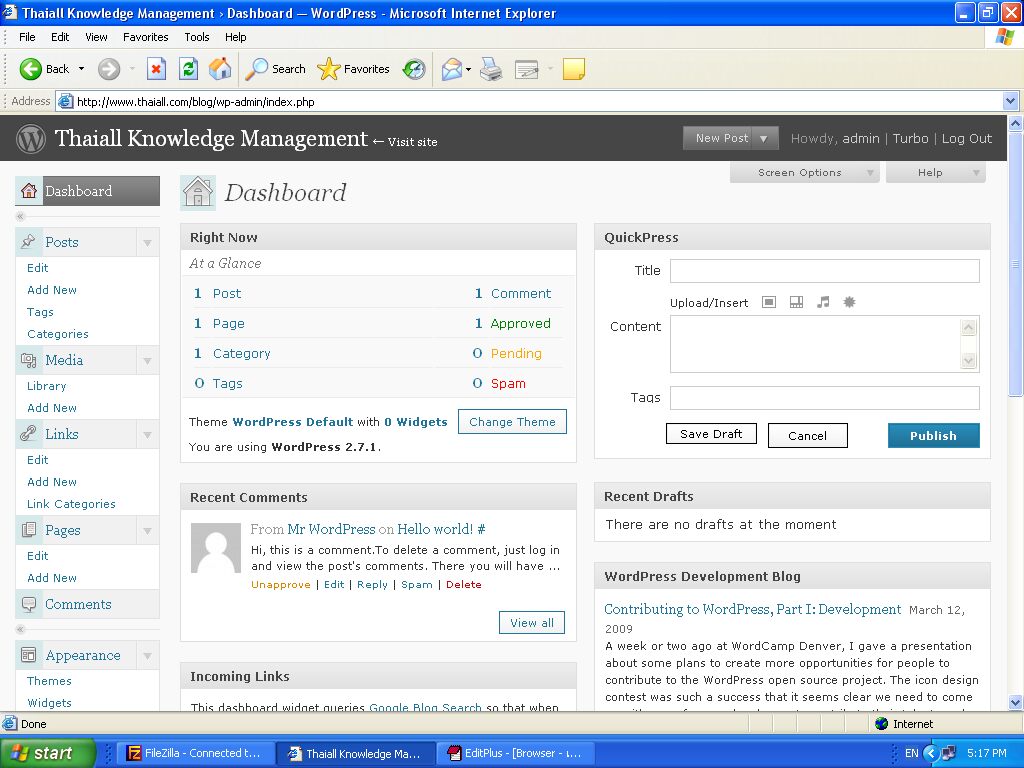
Task: Click the add media starburst icon
Action: pyautogui.click(x=849, y=302)
